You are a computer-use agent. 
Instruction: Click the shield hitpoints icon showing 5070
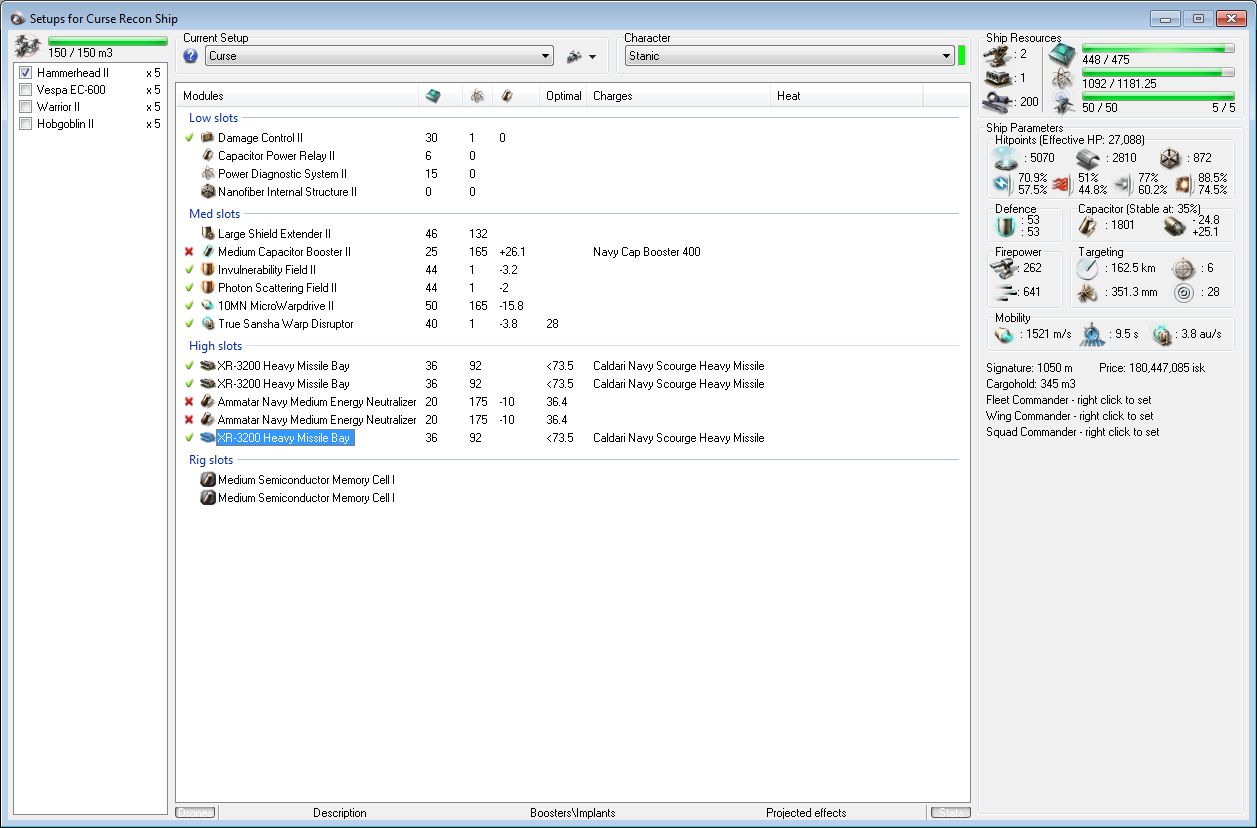tap(1006, 158)
